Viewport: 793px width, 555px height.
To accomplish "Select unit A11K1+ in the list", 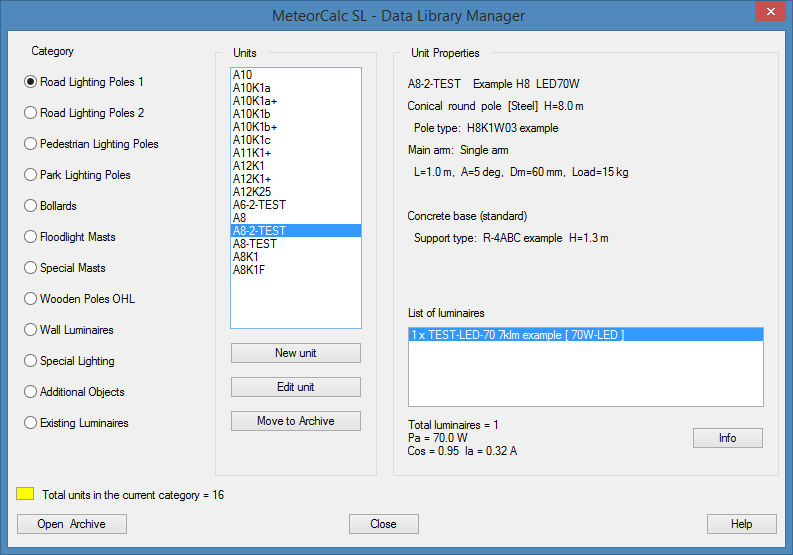I will [296, 153].
